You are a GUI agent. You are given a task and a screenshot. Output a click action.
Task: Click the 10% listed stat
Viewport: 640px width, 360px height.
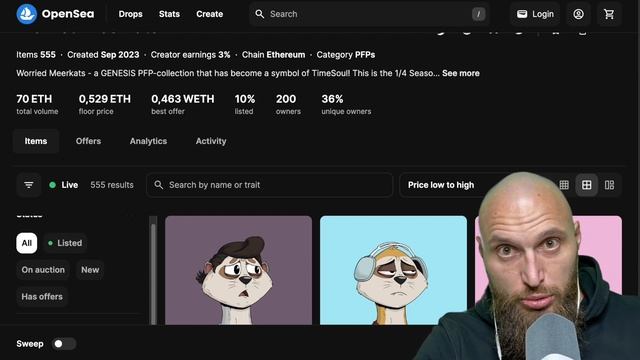(244, 104)
